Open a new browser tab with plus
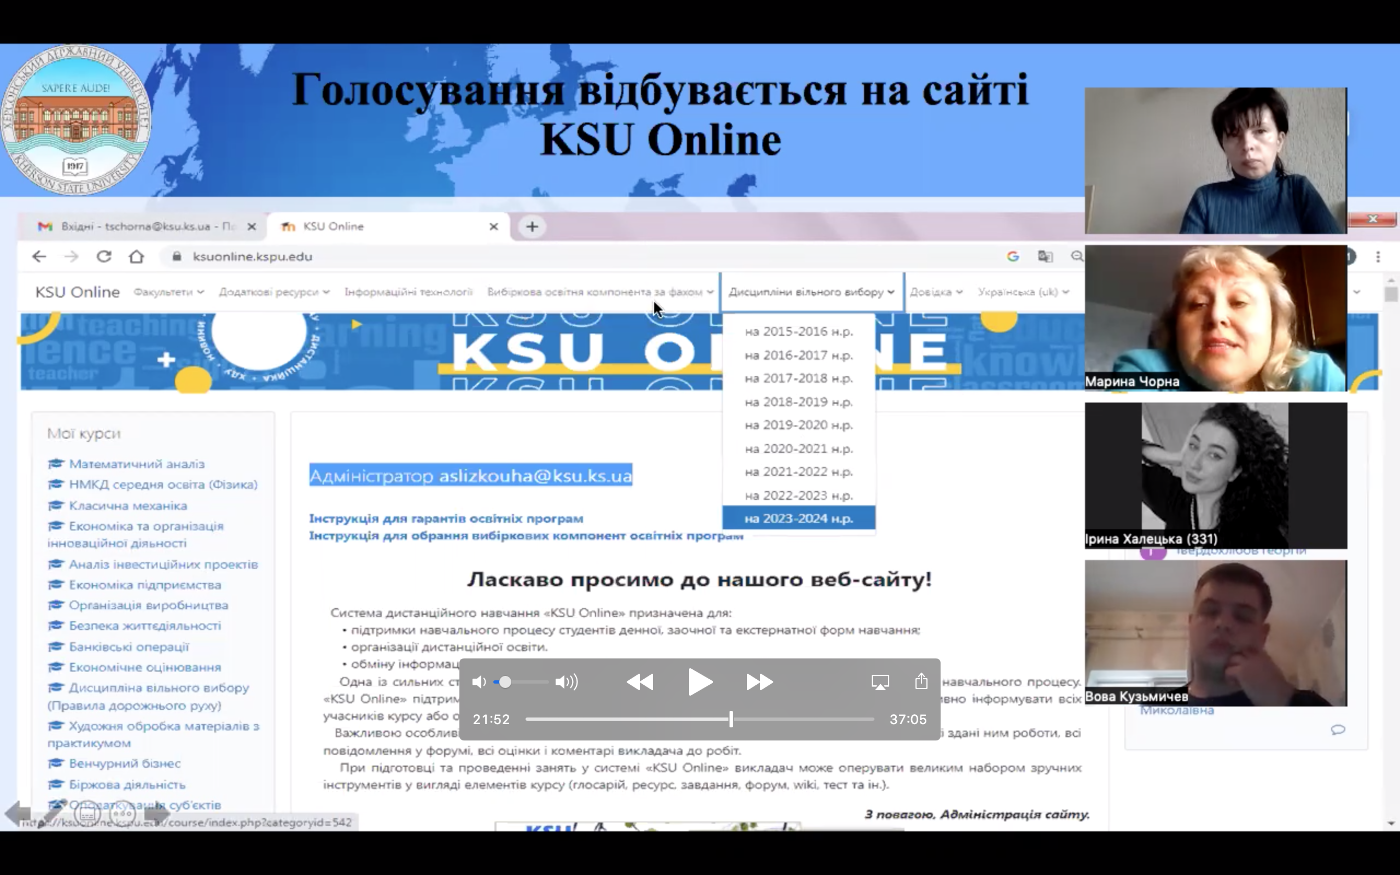This screenshot has height=875, width=1400. tap(532, 227)
